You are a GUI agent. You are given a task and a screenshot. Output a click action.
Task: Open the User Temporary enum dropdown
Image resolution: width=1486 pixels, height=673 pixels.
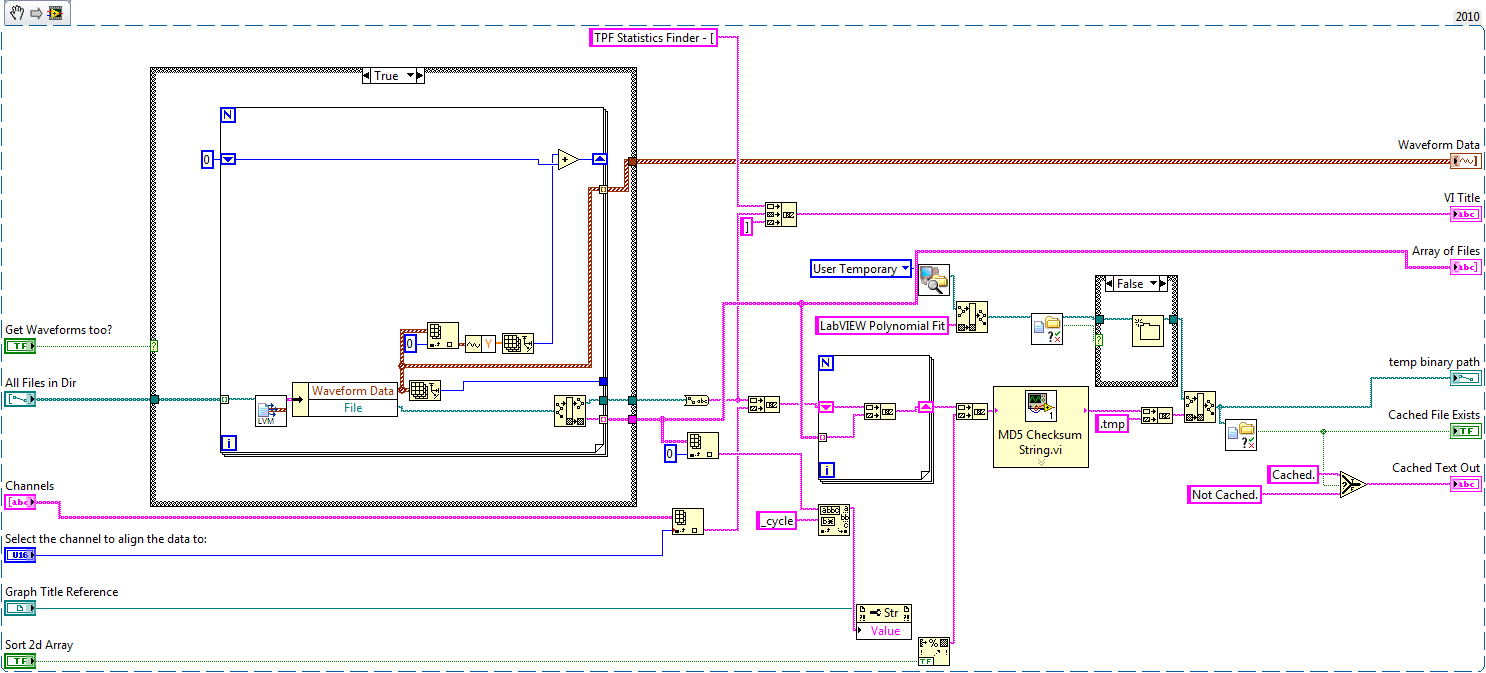click(x=906, y=269)
